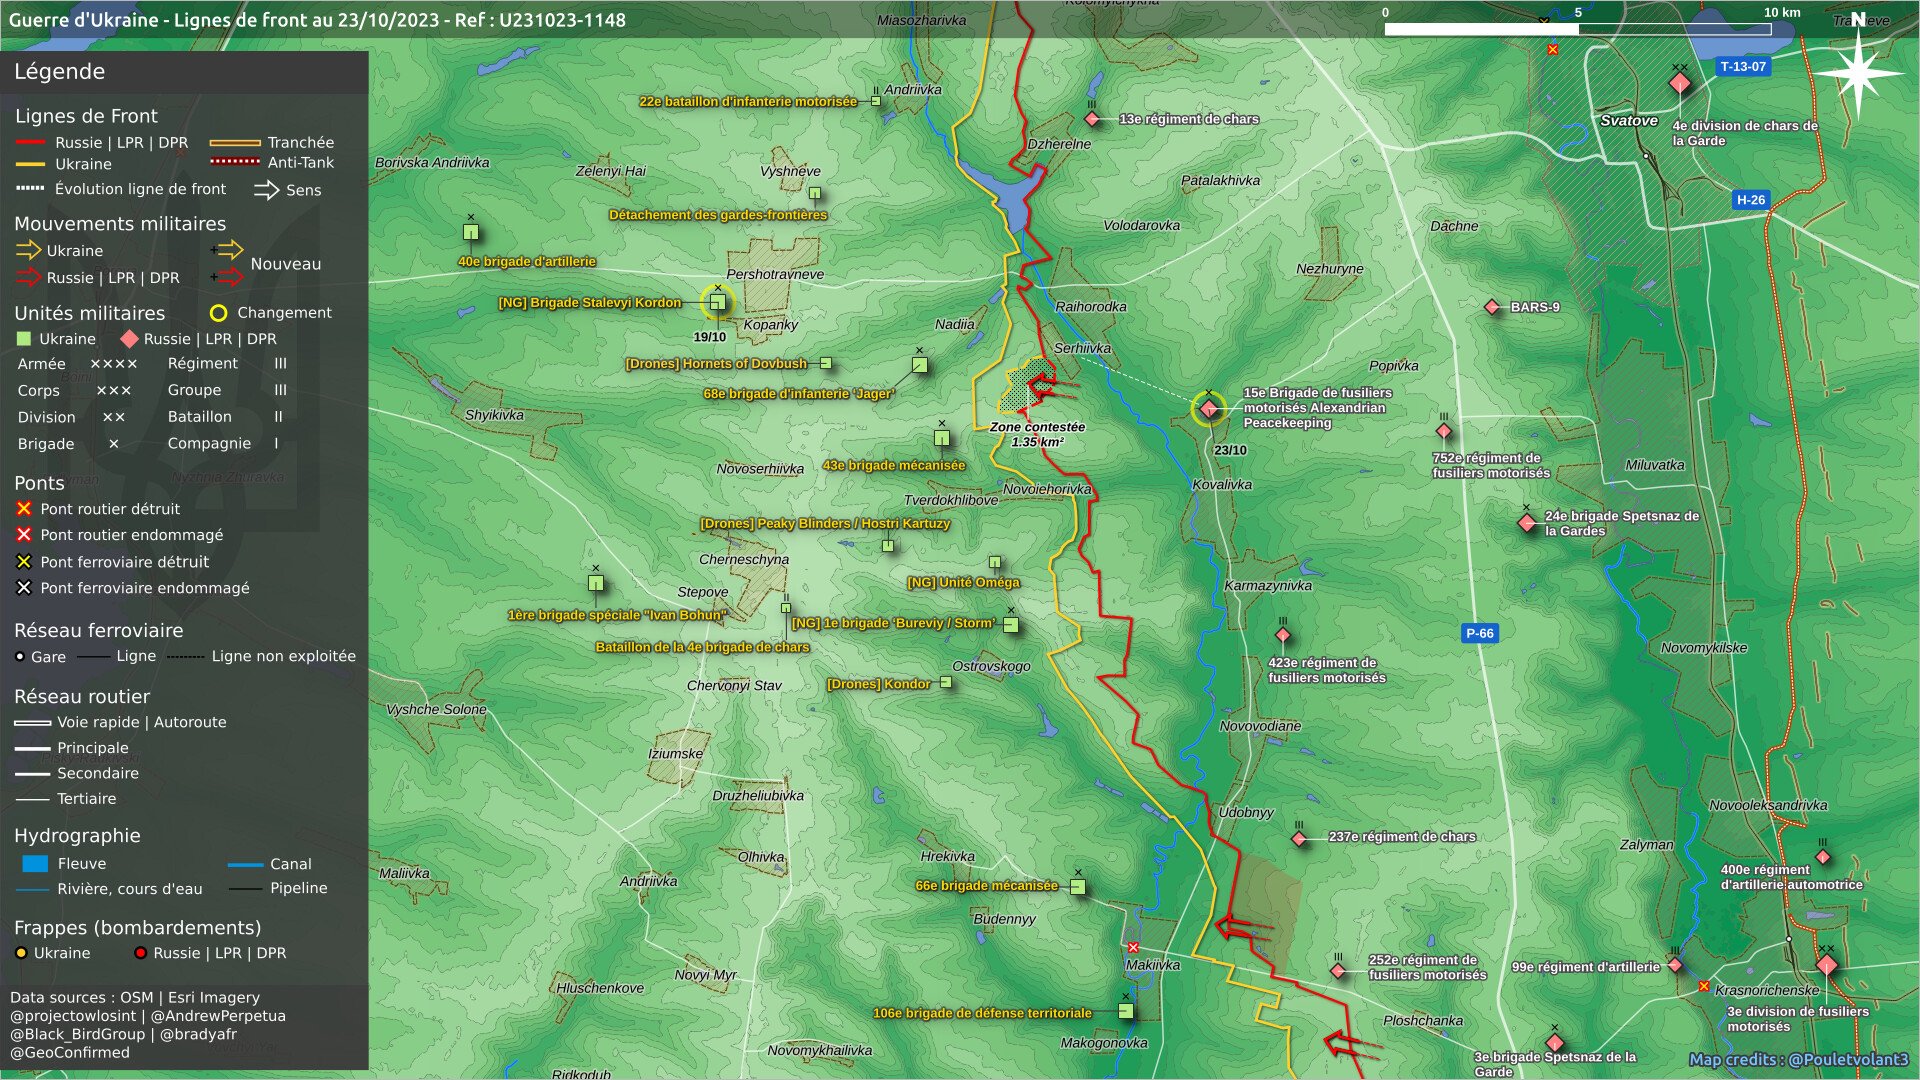
Task: Click the Raihorodka village label
Action: coord(1091,307)
